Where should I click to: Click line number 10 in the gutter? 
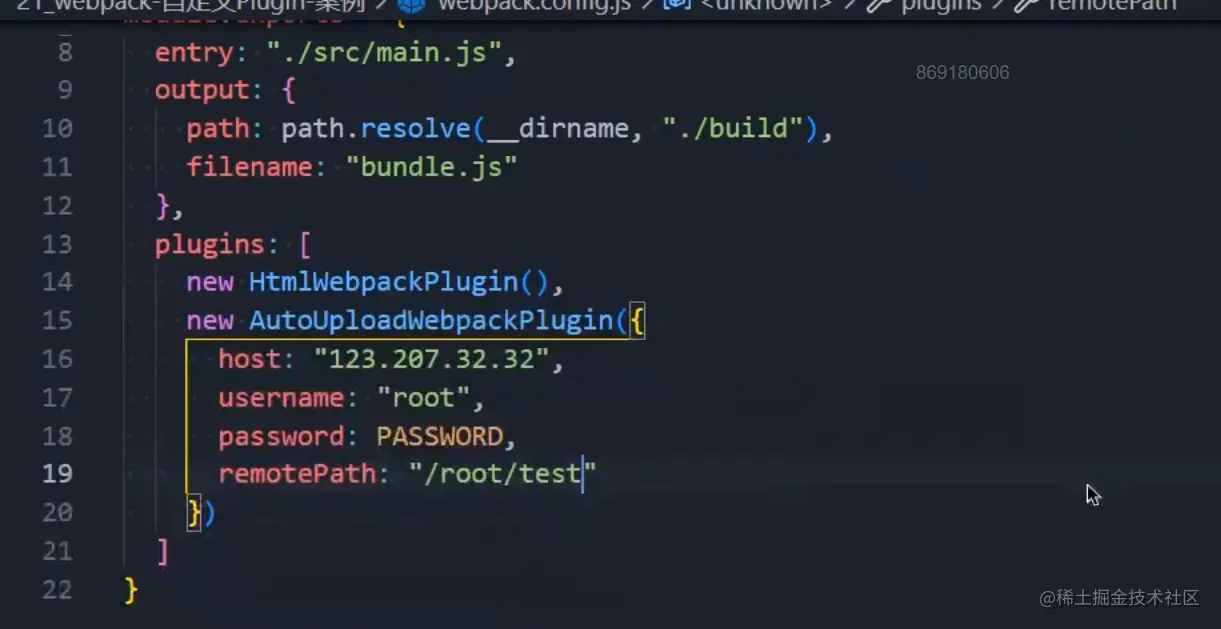[57, 128]
